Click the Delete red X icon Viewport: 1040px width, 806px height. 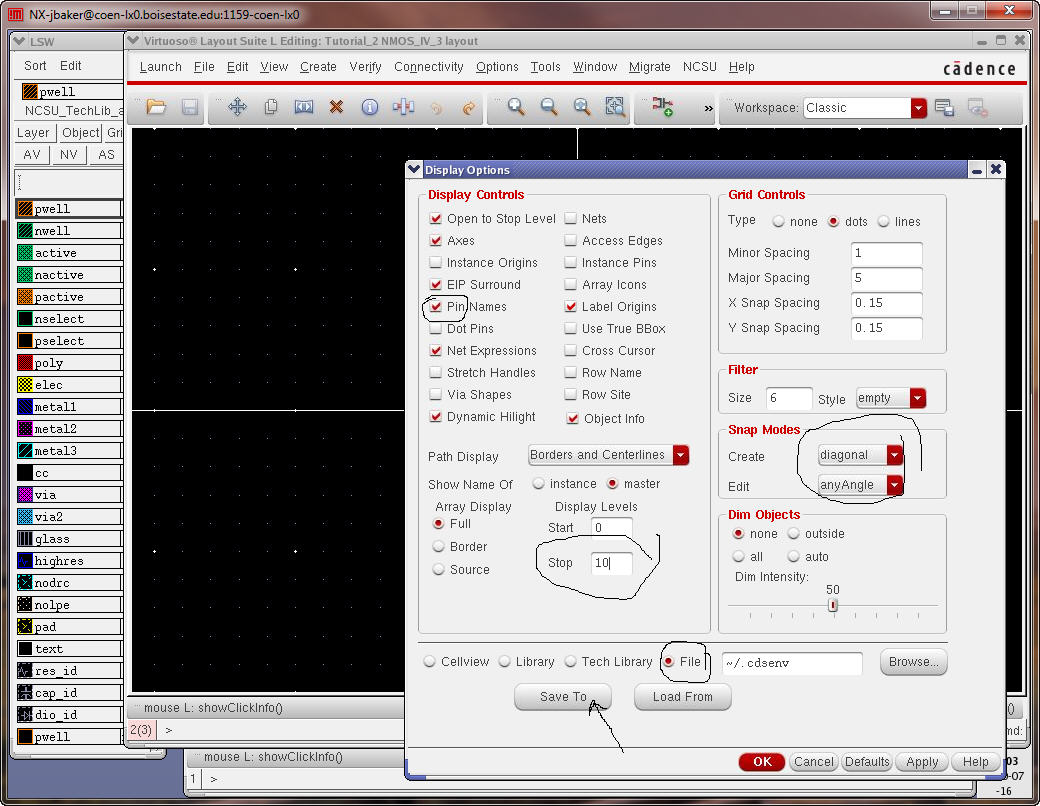point(336,107)
